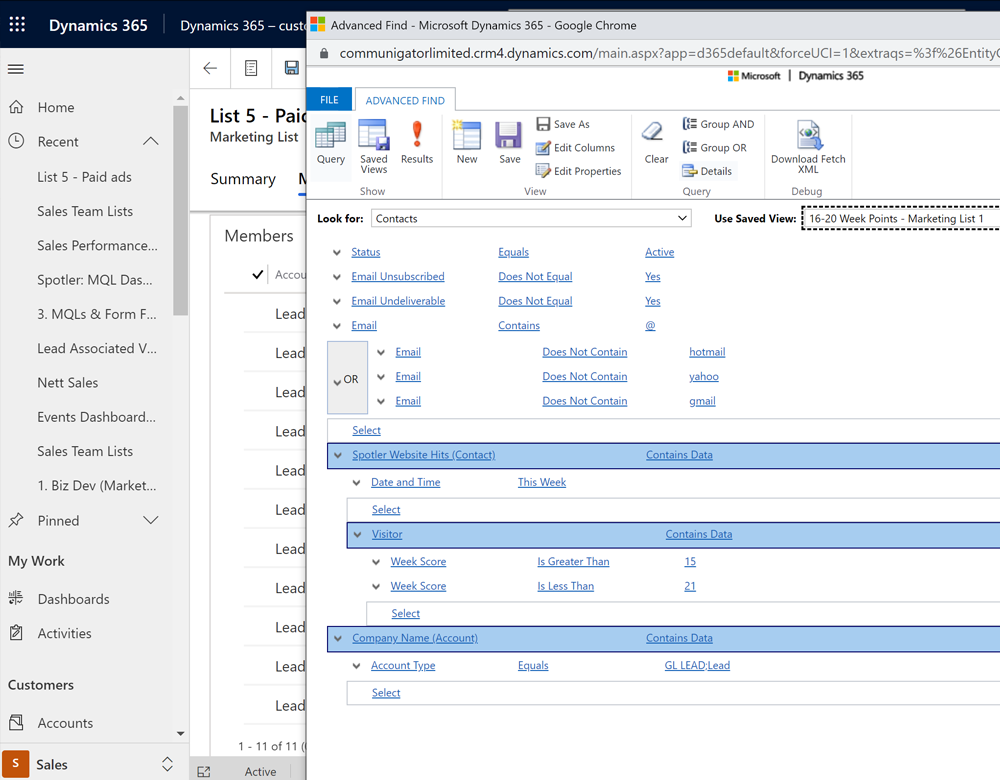1000x780 pixels.
Task: Apply Group OR to selected rows
Action: point(714,148)
